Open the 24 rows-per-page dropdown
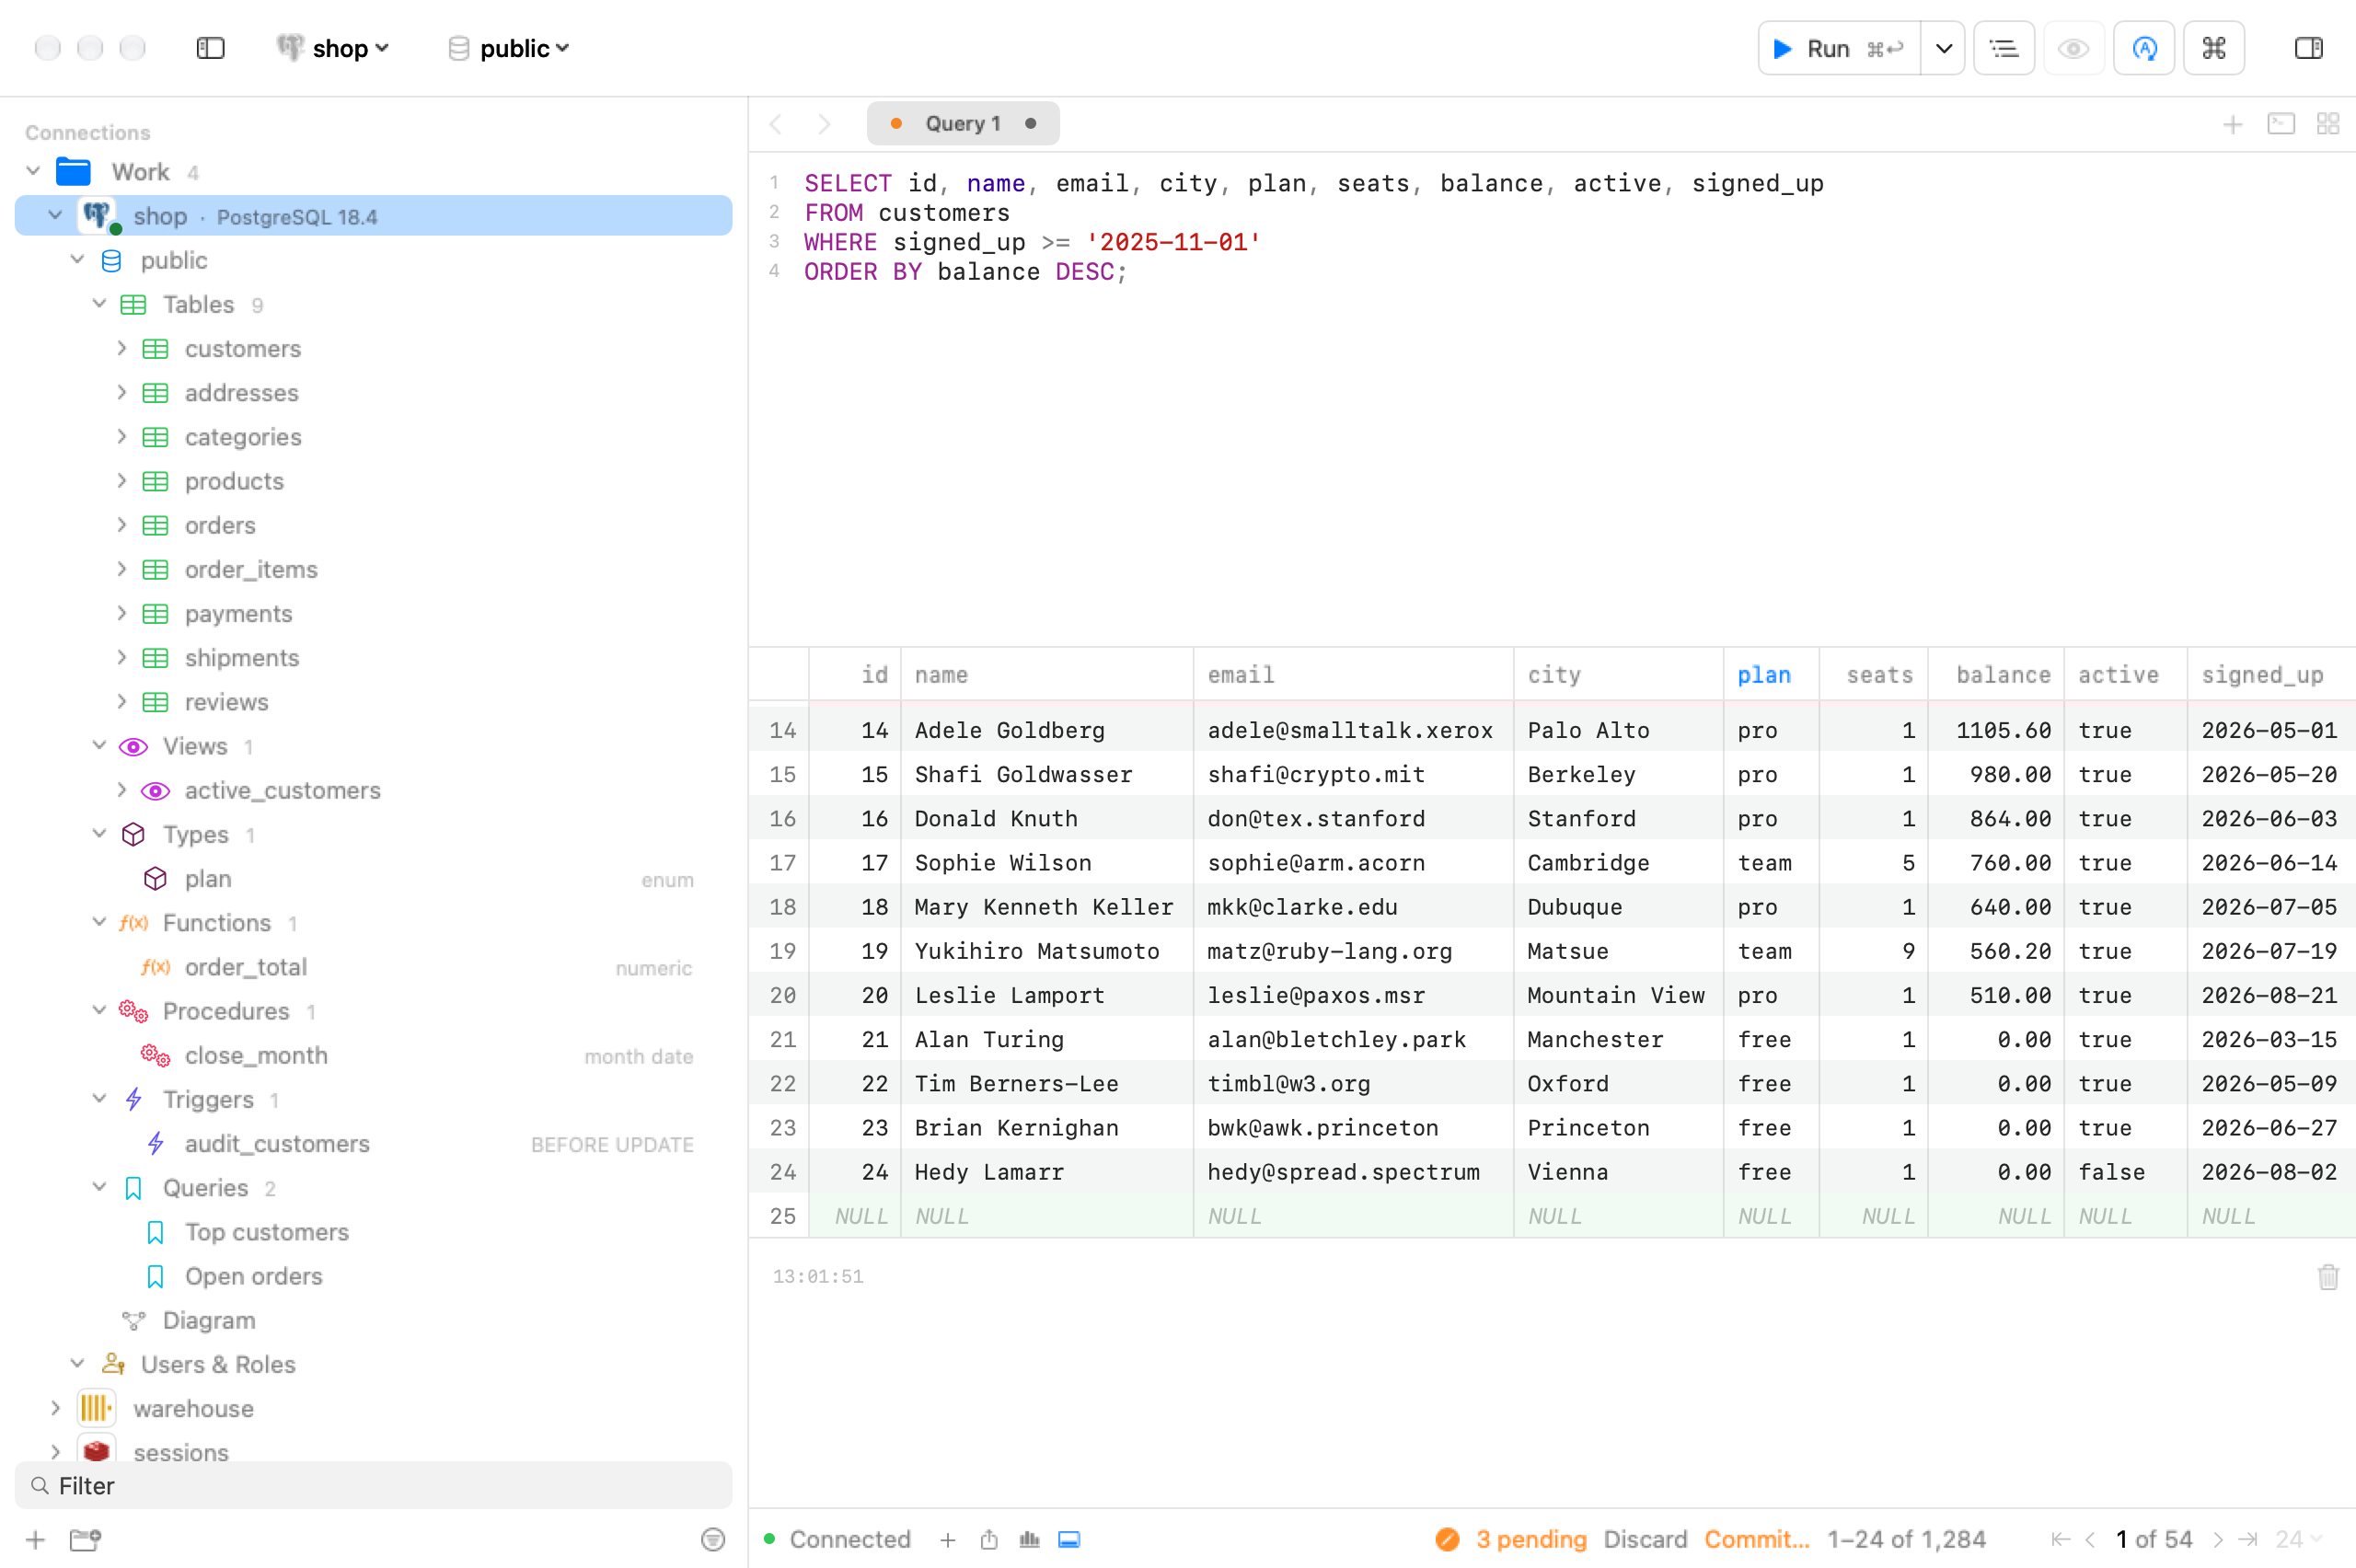2356x1568 pixels. point(2297,1539)
